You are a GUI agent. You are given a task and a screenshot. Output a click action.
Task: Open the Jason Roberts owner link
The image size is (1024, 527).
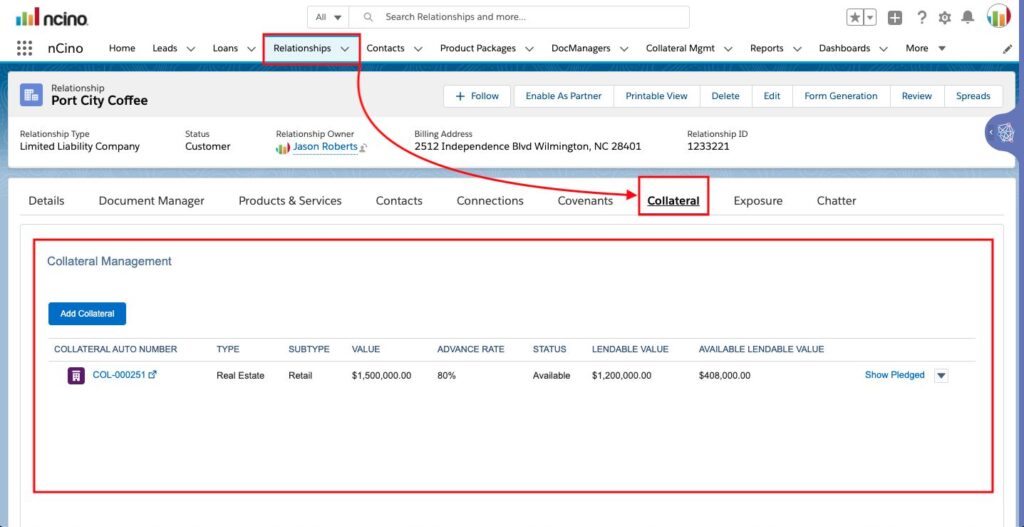pos(325,147)
